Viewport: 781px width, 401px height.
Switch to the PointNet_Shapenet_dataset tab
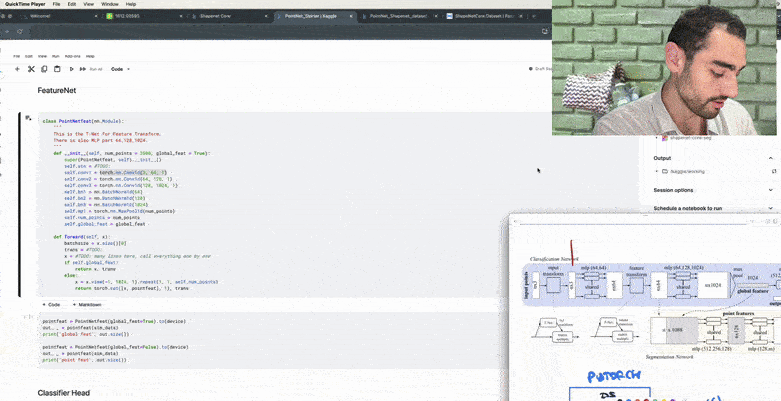(400, 16)
